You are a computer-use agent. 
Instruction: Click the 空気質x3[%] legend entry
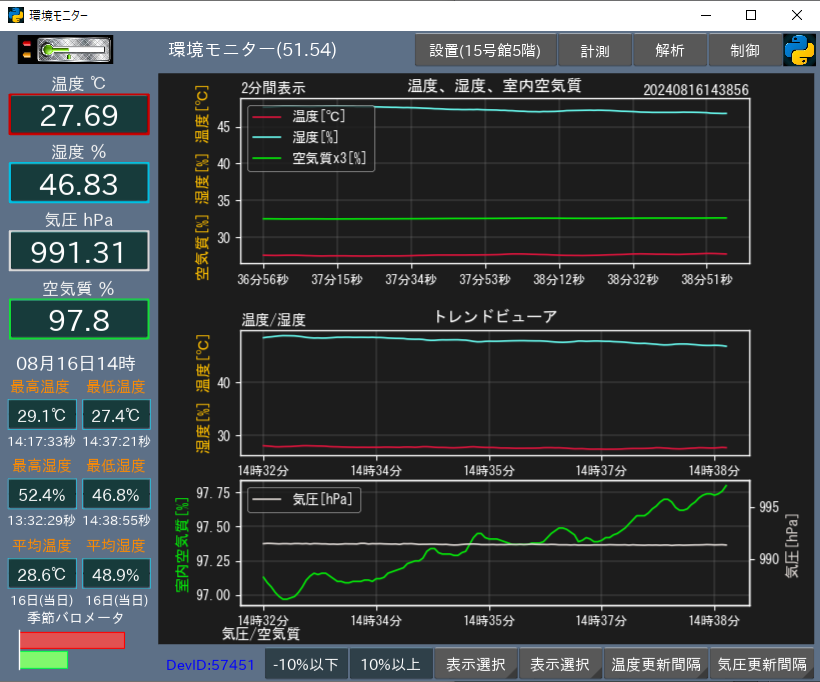pyautogui.click(x=309, y=157)
